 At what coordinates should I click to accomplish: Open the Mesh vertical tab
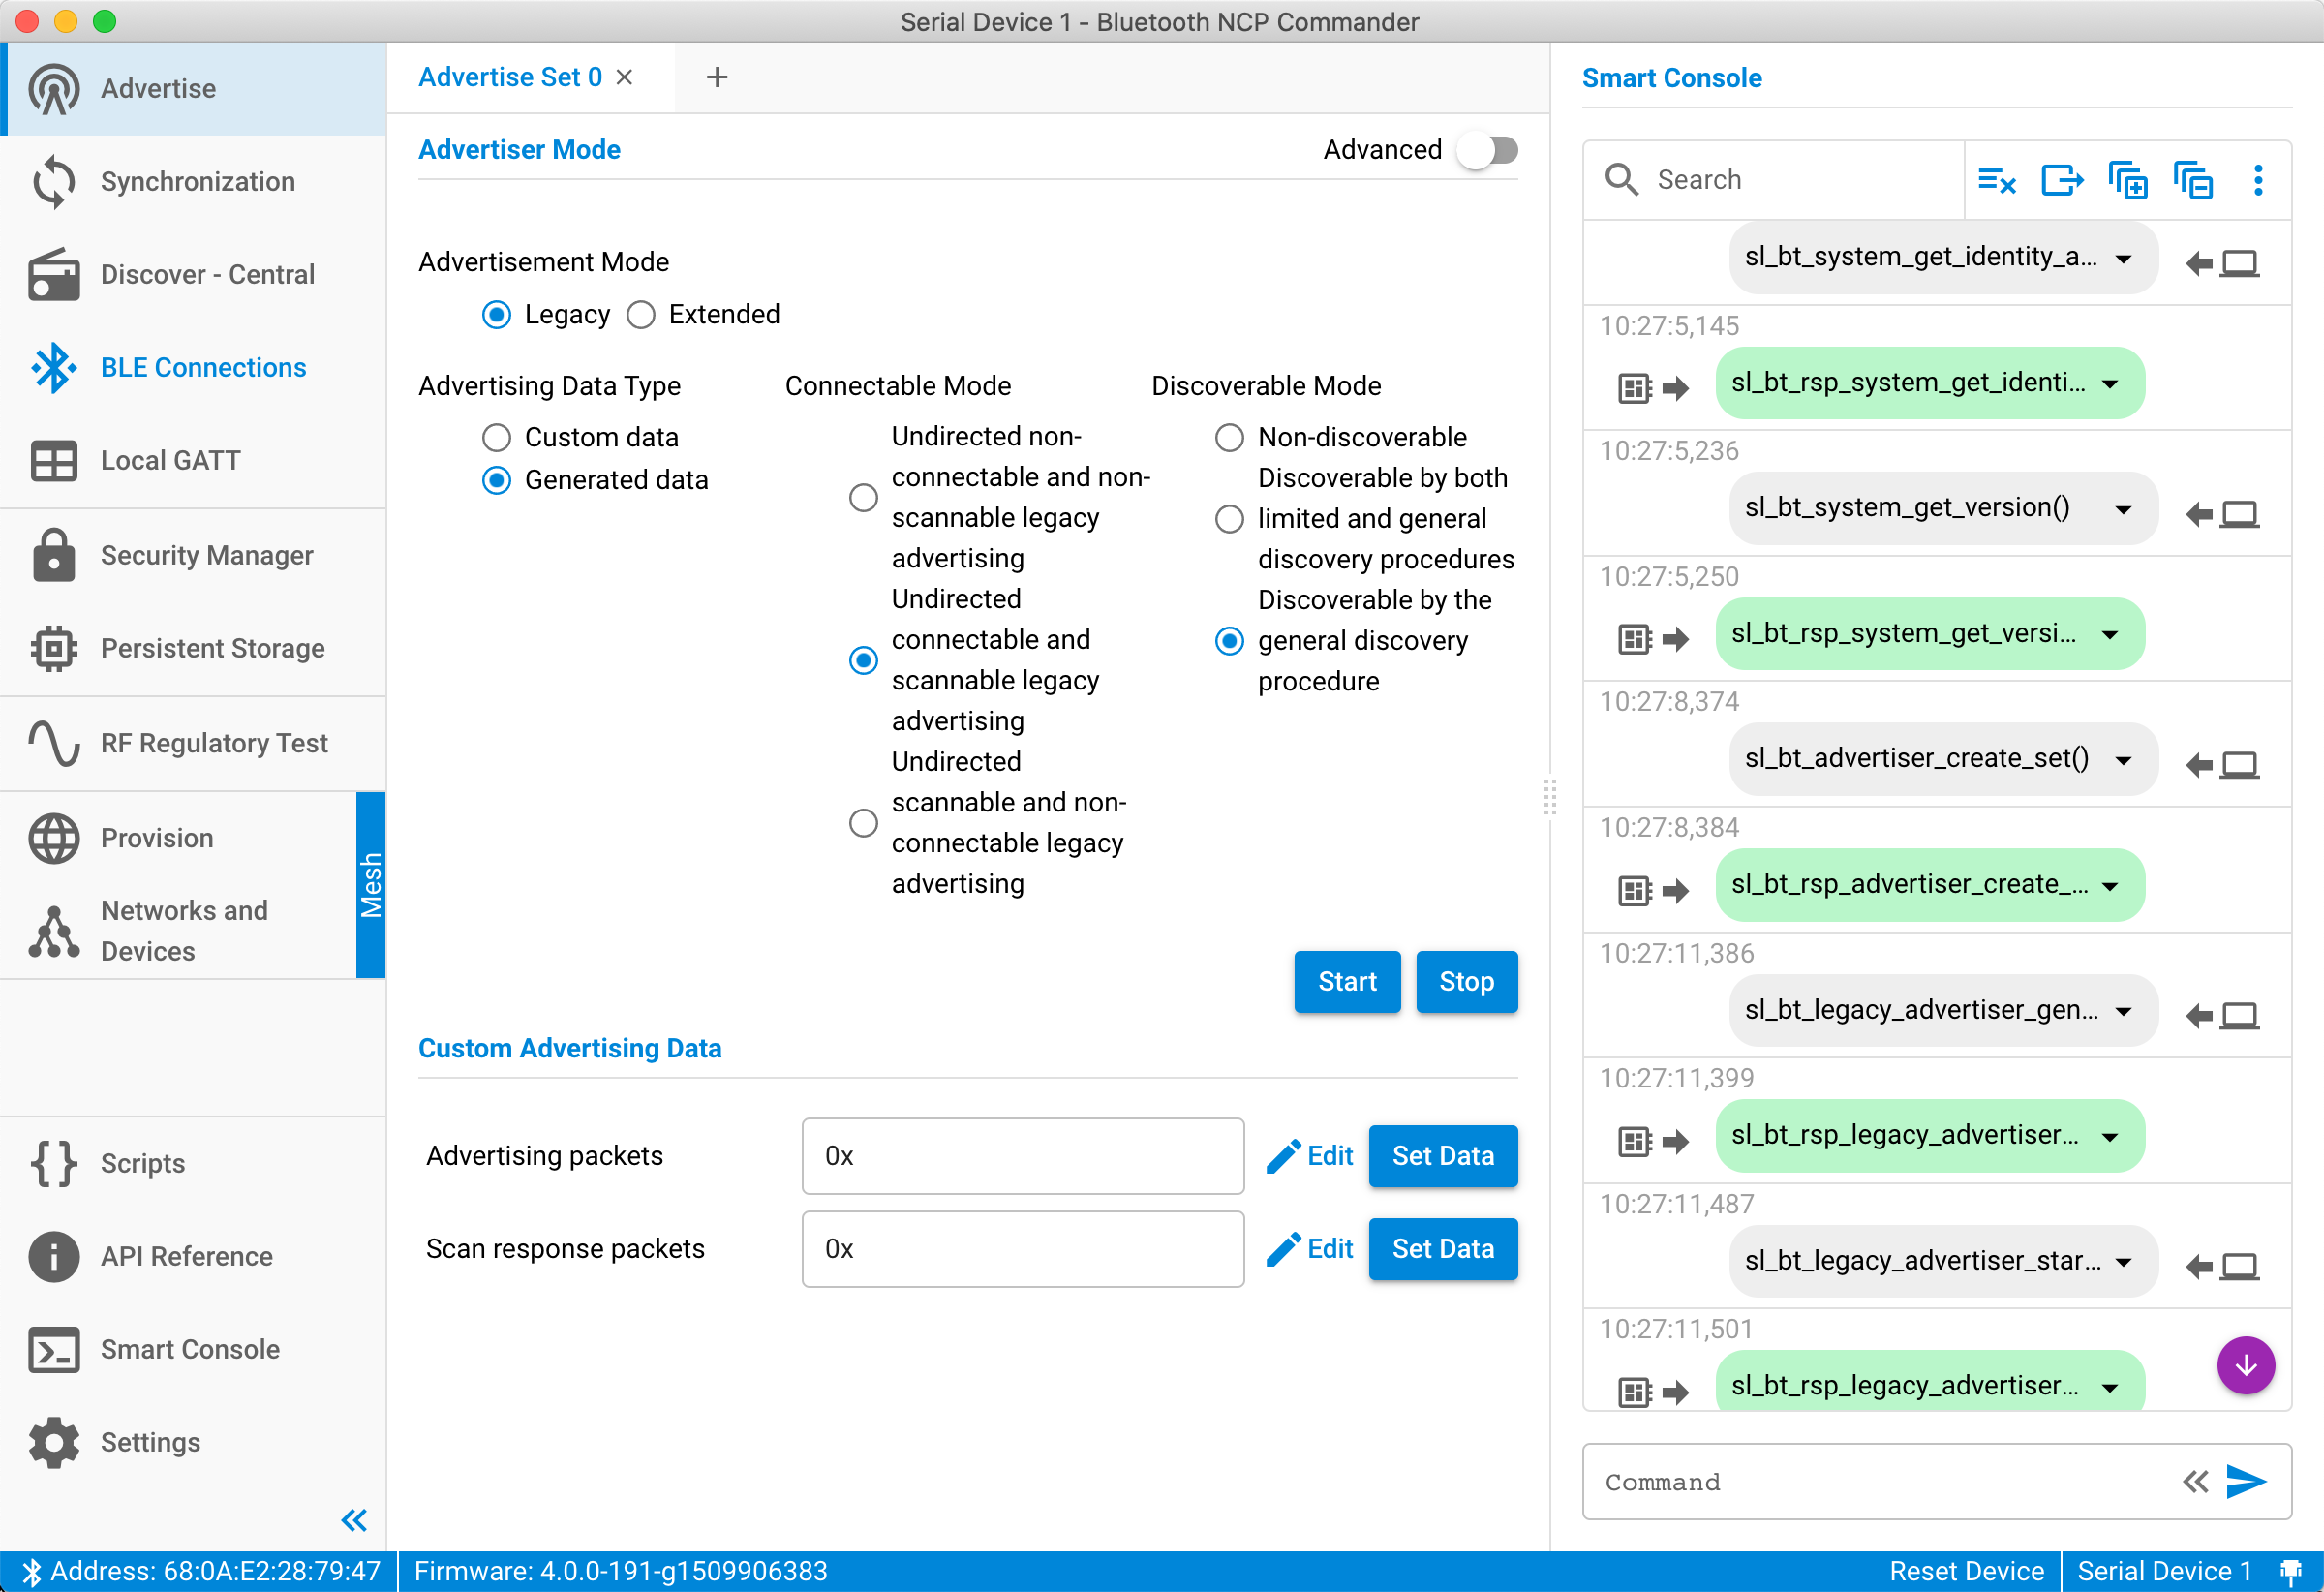pos(370,884)
